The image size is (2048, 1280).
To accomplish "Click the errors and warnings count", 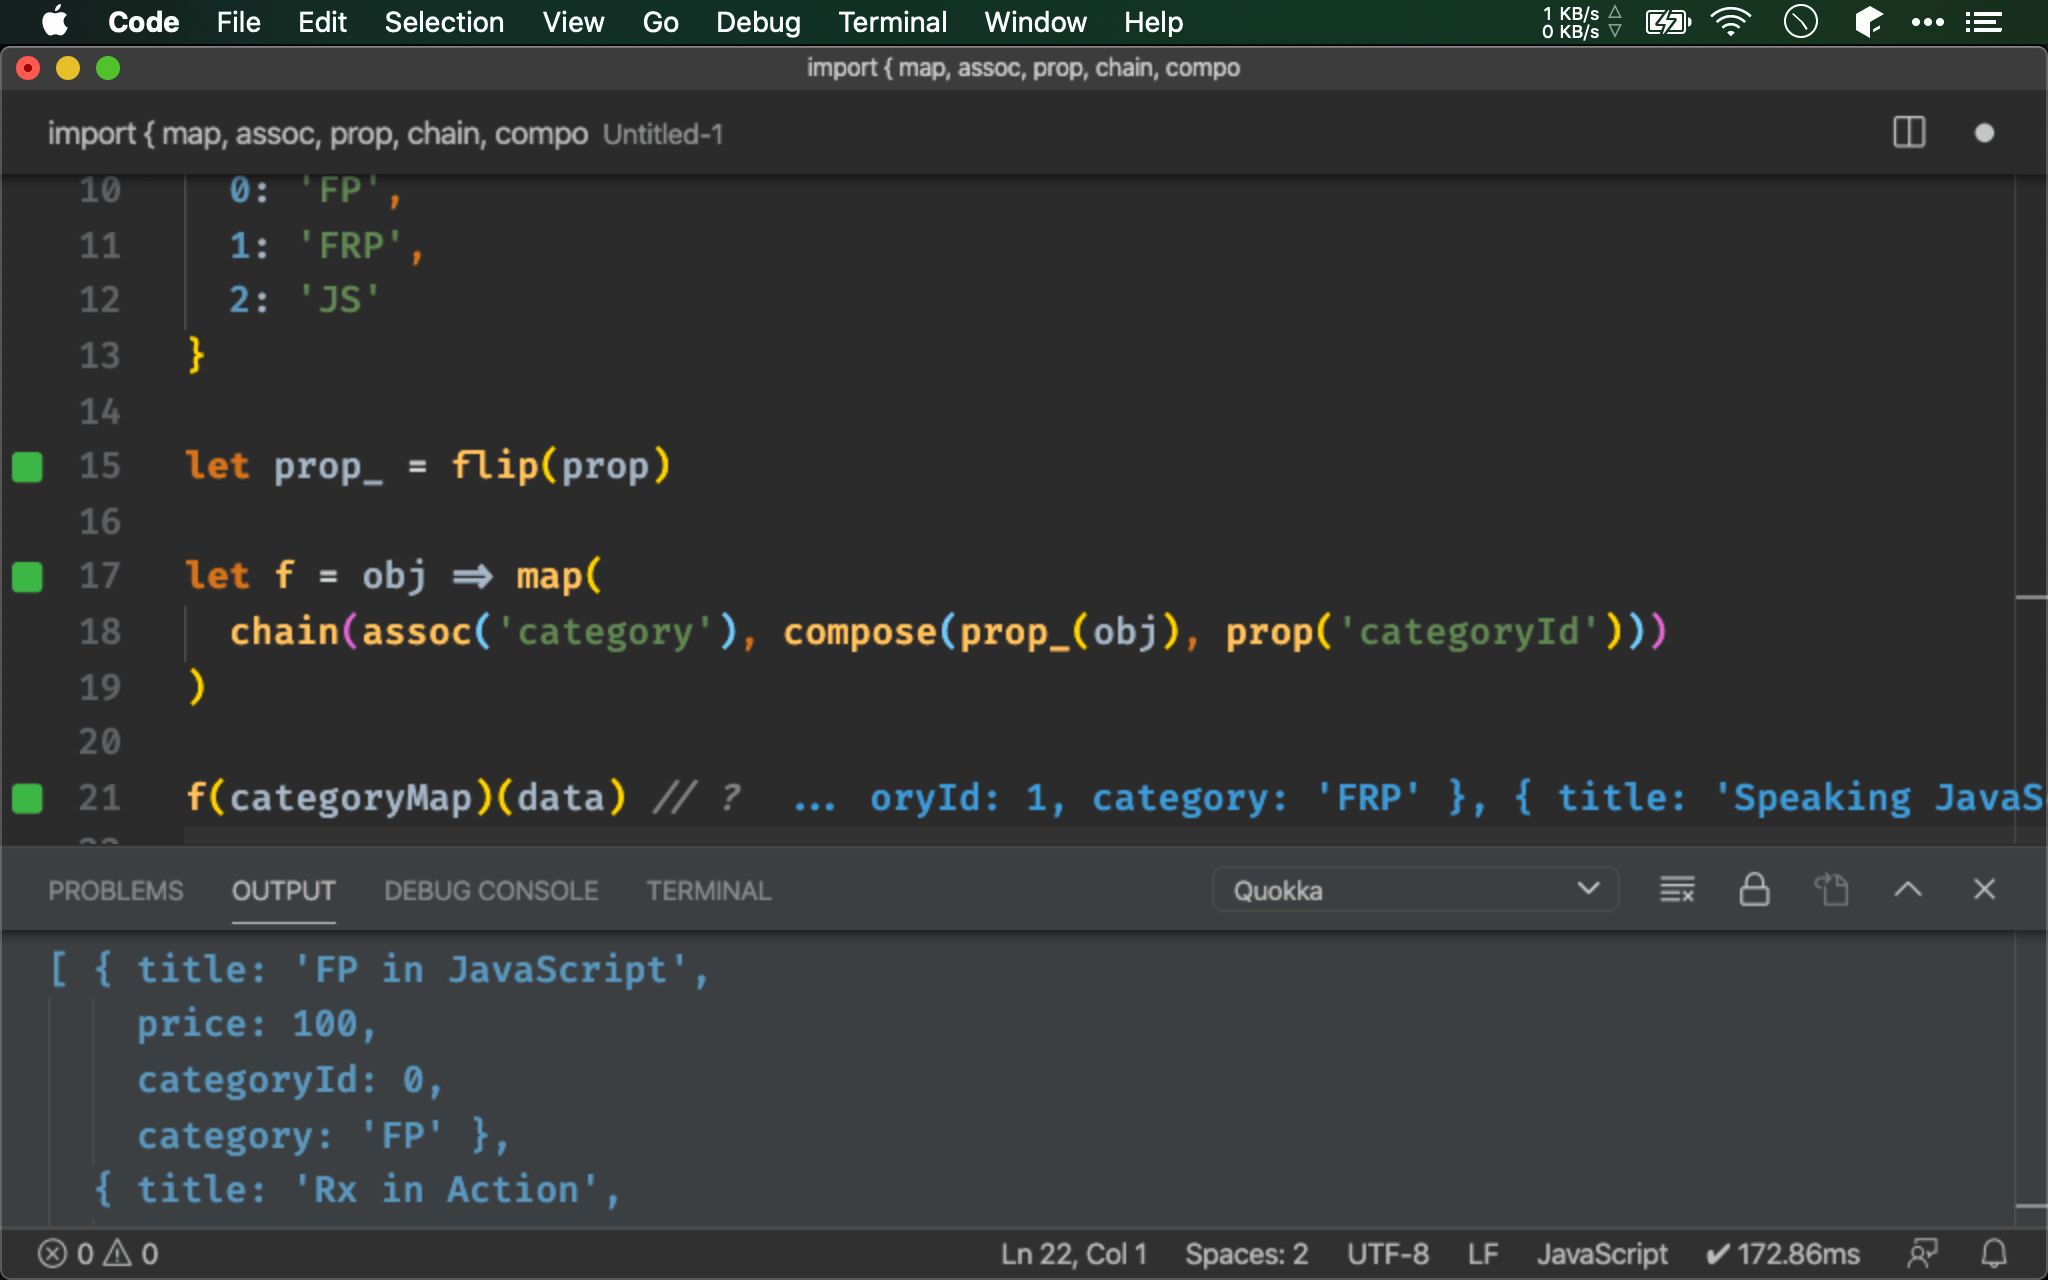I will pos(98,1254).
